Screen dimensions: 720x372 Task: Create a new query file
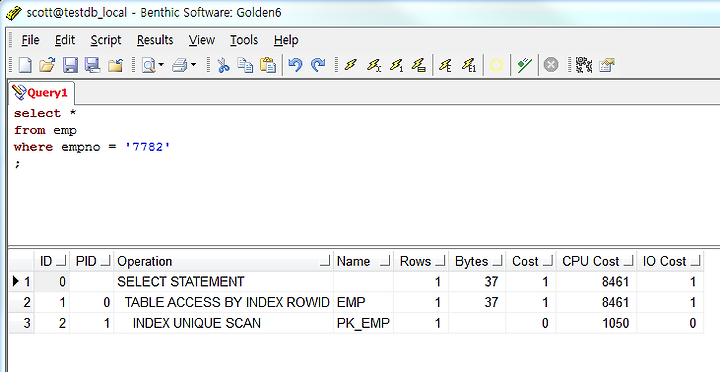(x=24, y=65)
